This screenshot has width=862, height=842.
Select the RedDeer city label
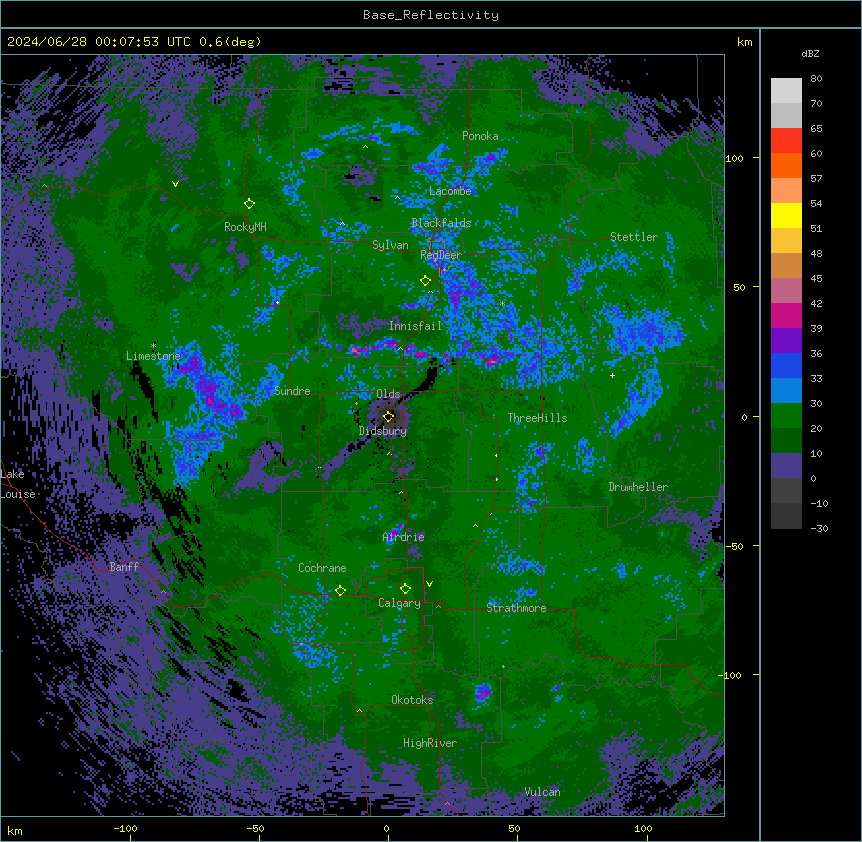(x=440, y=255)
